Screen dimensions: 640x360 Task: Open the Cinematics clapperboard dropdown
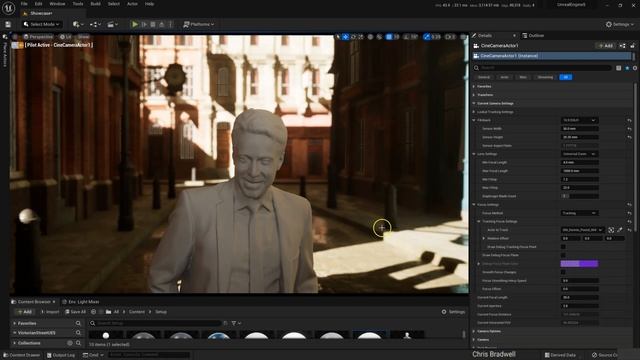click(113, 24)
